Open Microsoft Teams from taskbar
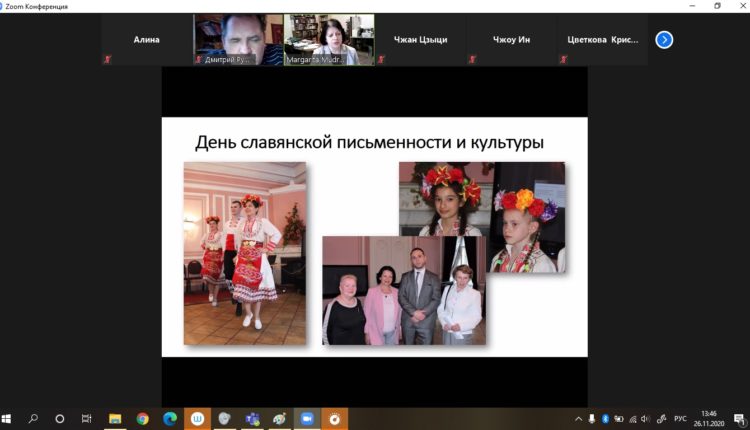This screenshot has width=750, height=430. [252, 419]
